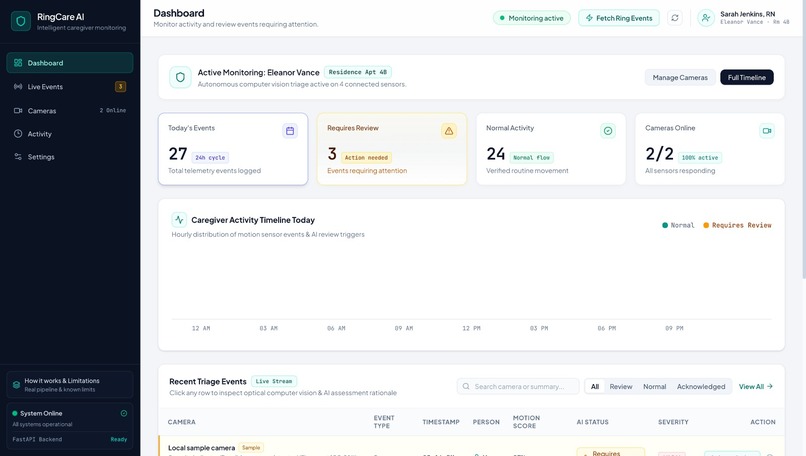Click the AI STATUS column header

click(592, 422)
